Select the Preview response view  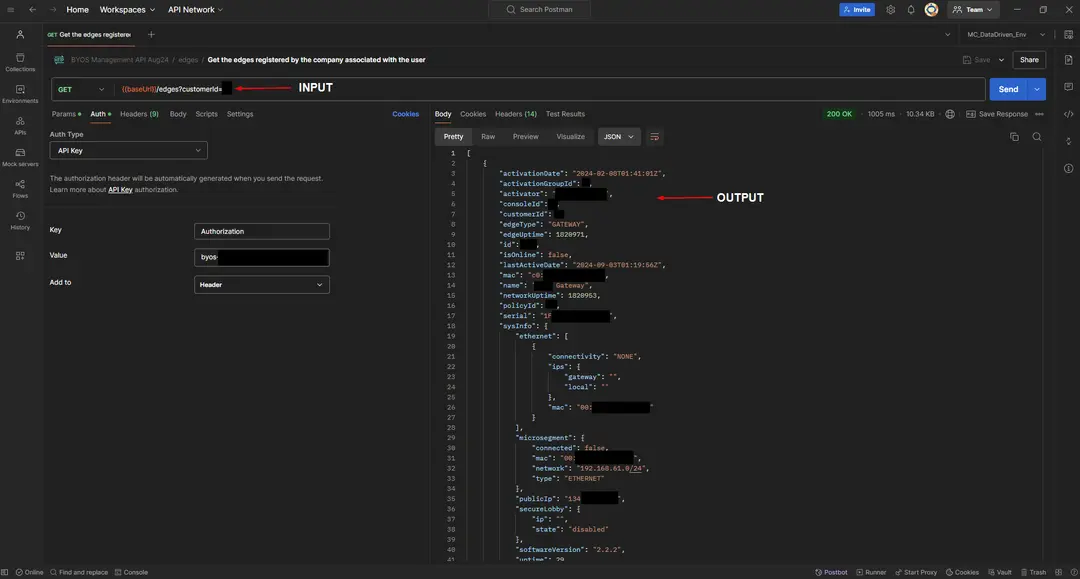tap(526, 137)
